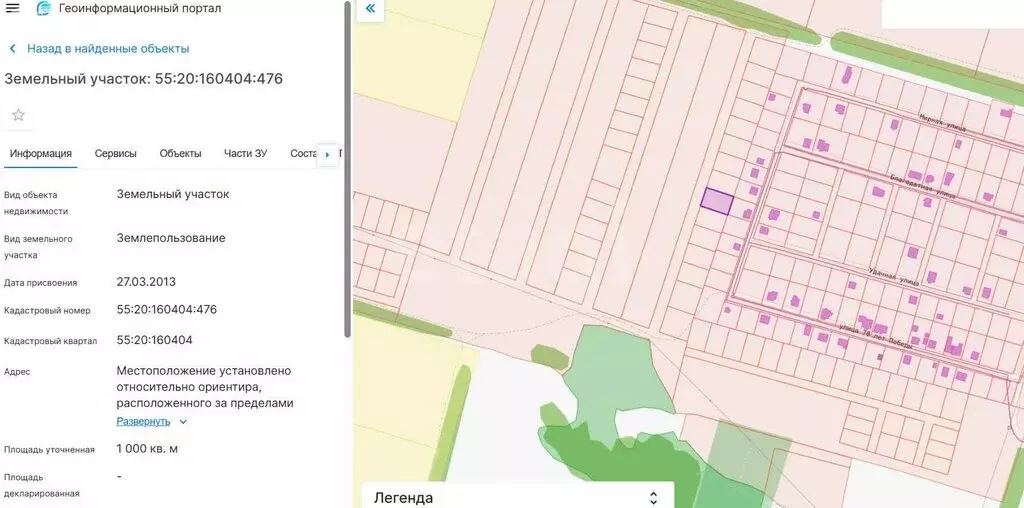Image resolution: width=1024 pixels, height=508 pixels.
Task: Switch to the Сервисы tab
Action: tap(116, 154)
